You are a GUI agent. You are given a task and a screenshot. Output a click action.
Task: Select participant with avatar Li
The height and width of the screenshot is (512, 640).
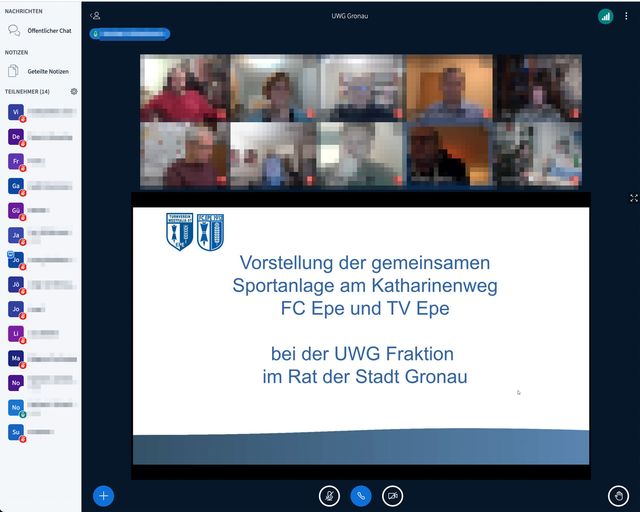16,334
